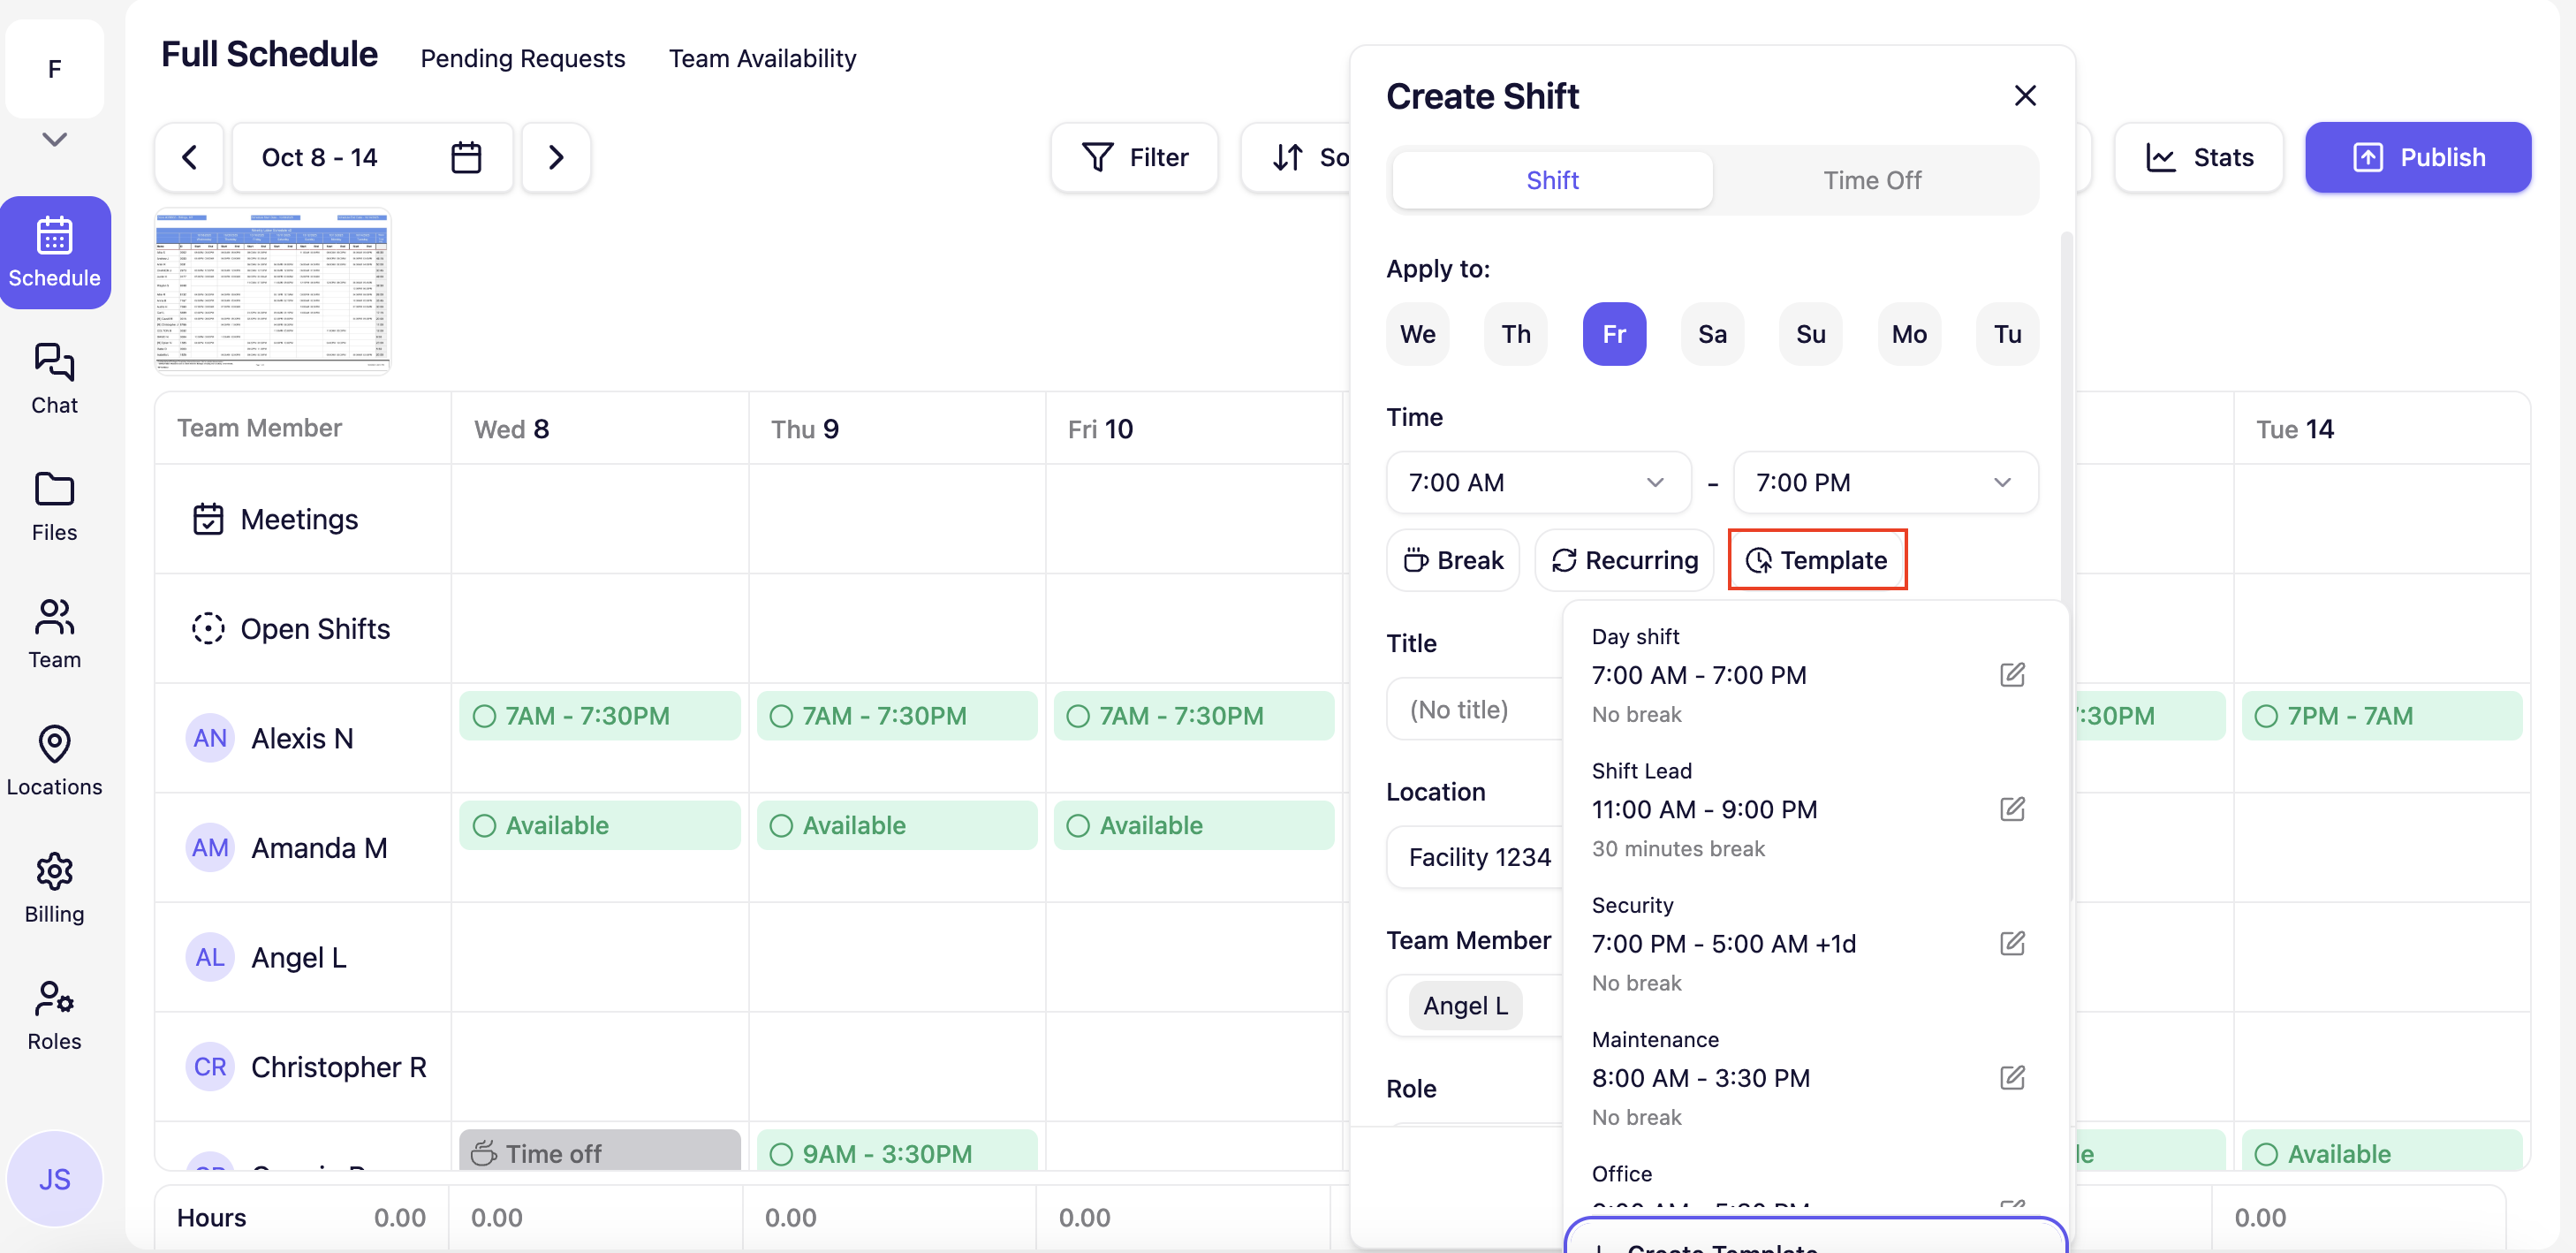Open the 7:00 PM end time dropdown

[1884, 483]
